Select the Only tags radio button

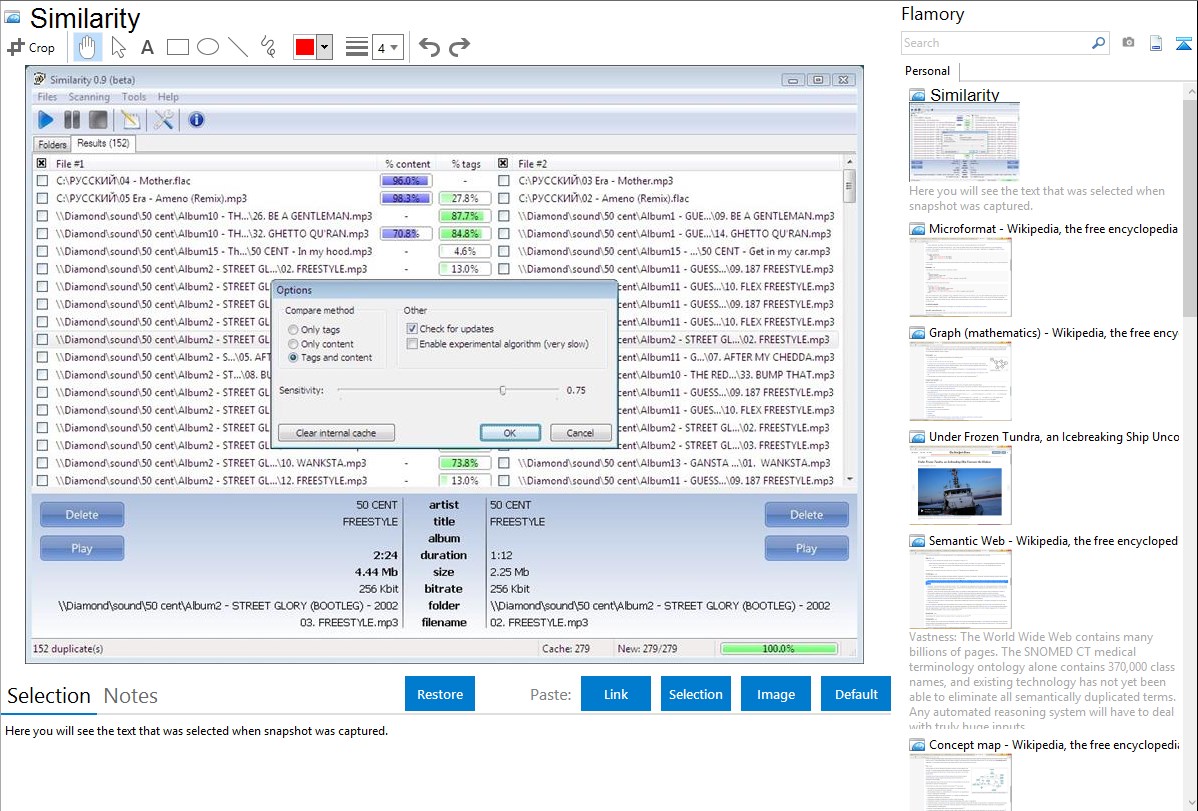pyautogui.click(x=293, y=329)
